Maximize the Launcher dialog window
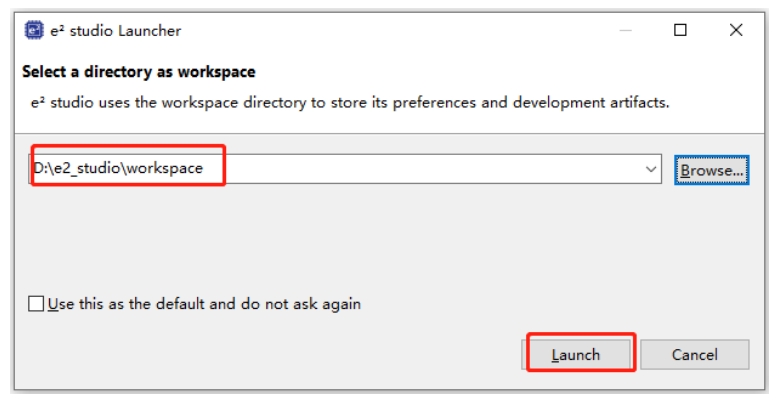 680,30
